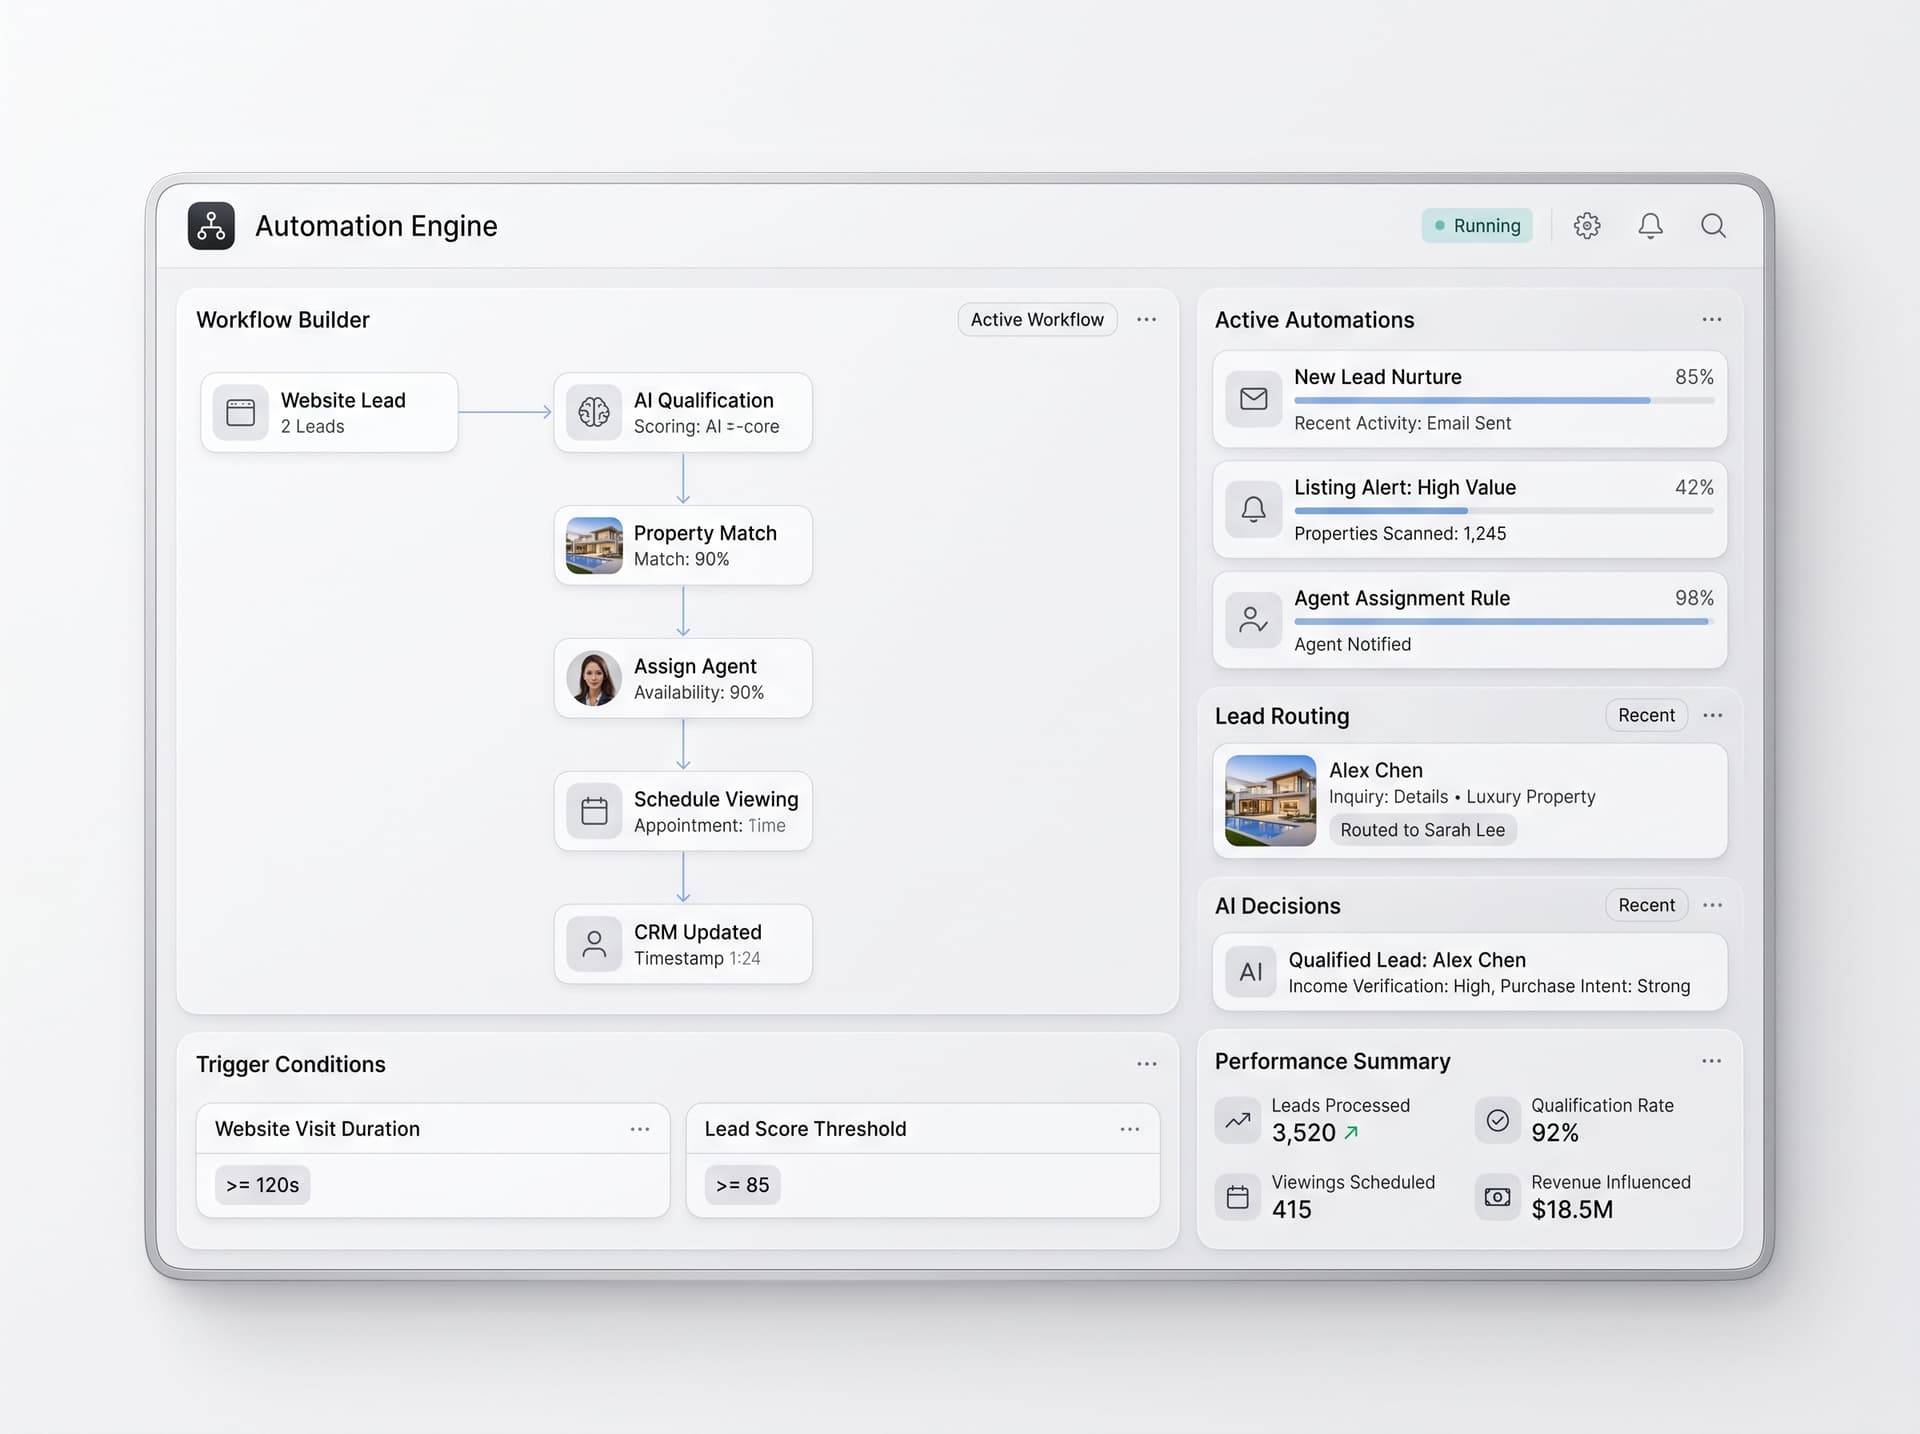Click the >= 120s condition chip
The width and height of the screenshot is (1920, 1434).
262,1185
